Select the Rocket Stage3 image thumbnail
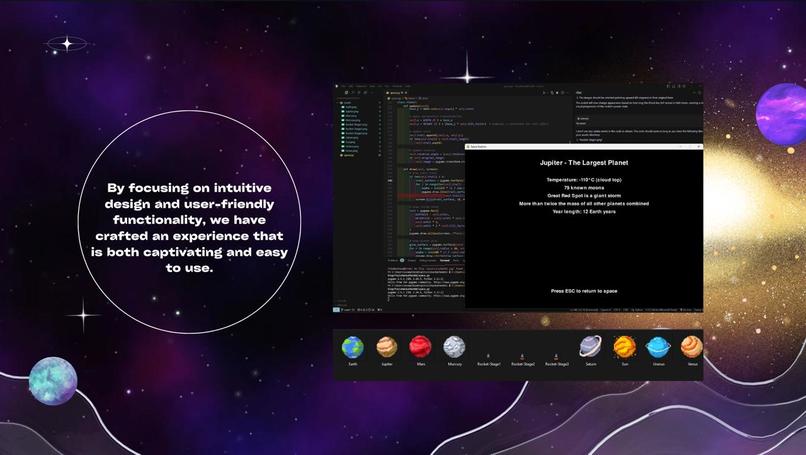The height and width of the screenshot is (455, 806). pyautogui.click(x=556, y=356)
